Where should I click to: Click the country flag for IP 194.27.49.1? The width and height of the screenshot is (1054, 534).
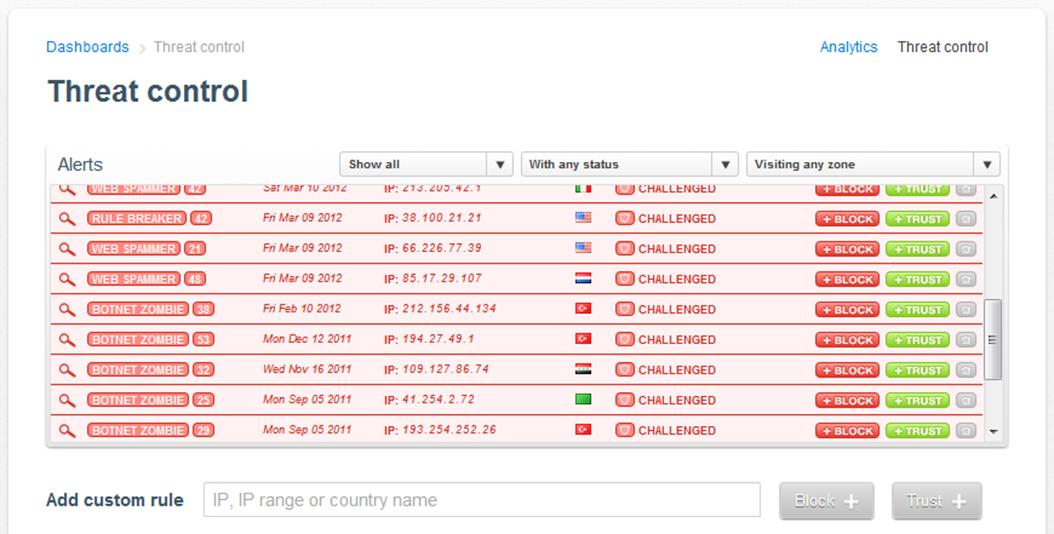pyautogui.click(x=583, y=340)
